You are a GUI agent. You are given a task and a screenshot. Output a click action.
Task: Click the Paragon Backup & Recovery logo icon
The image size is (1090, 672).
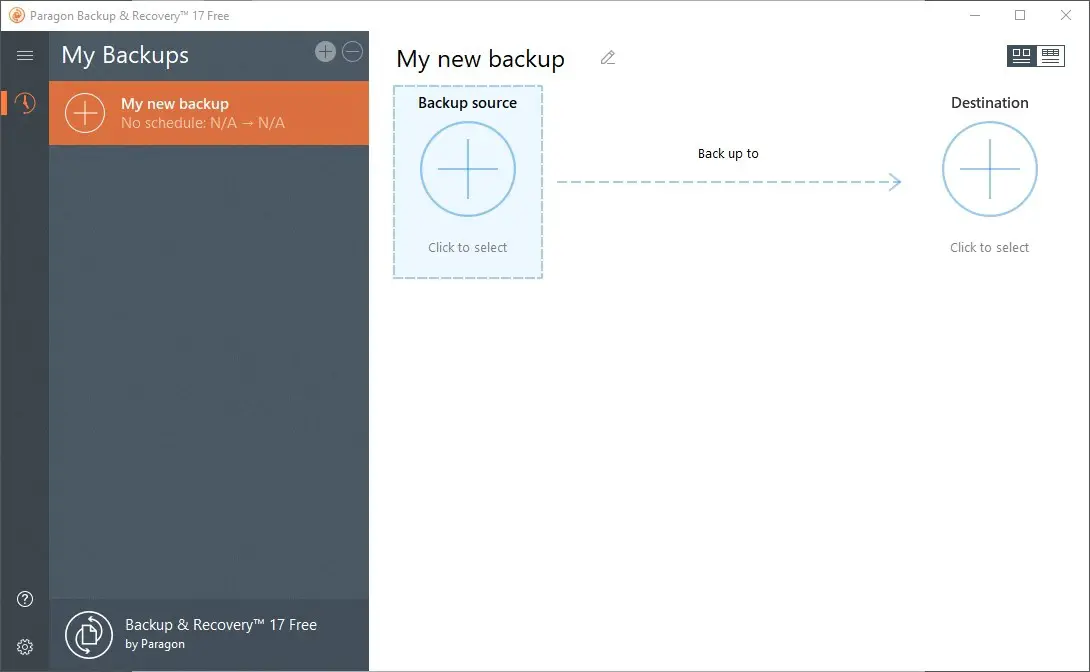pos(89,634)
